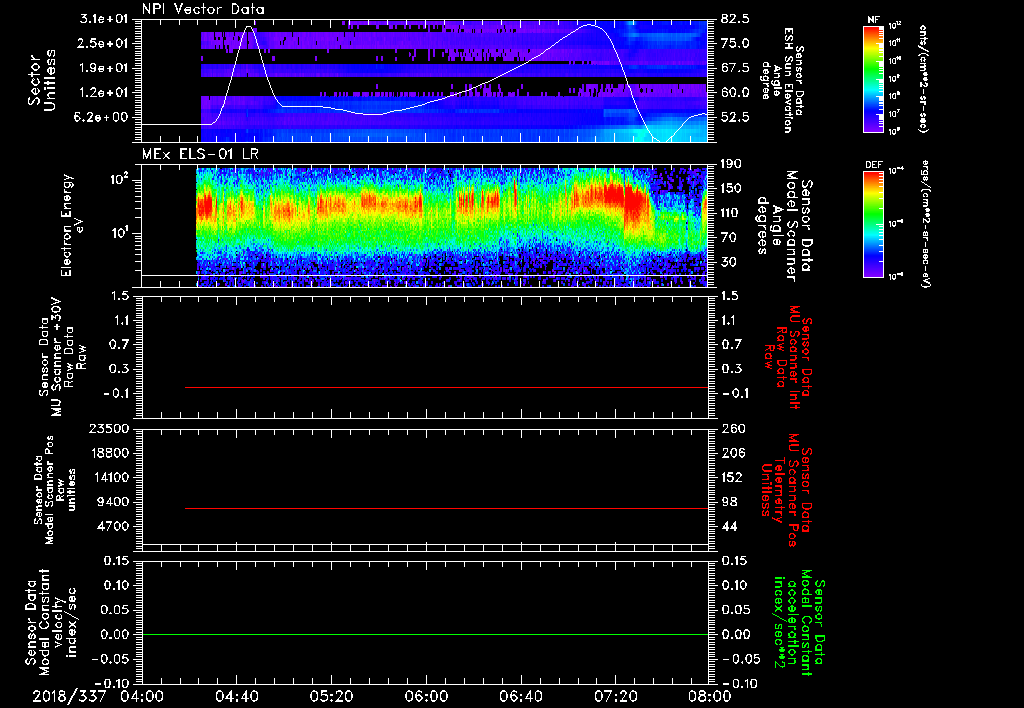Click the "3.1e+01" sector tick label
The width and height of the screenshot is (1024, 708).
pos(103,19)
